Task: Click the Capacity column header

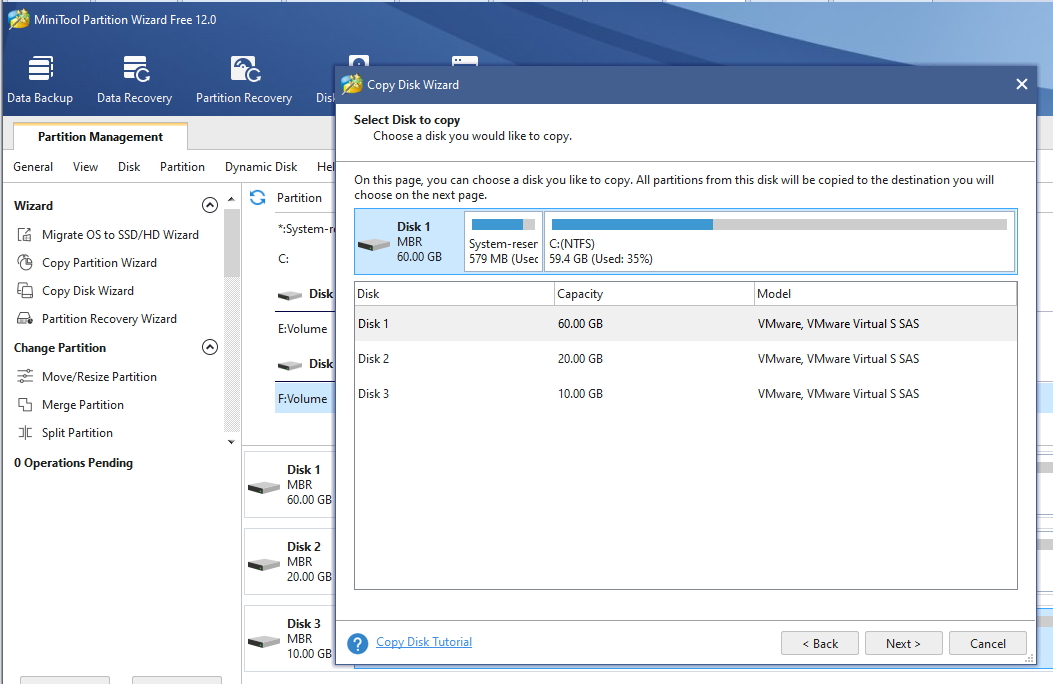Action: point(654,293)
